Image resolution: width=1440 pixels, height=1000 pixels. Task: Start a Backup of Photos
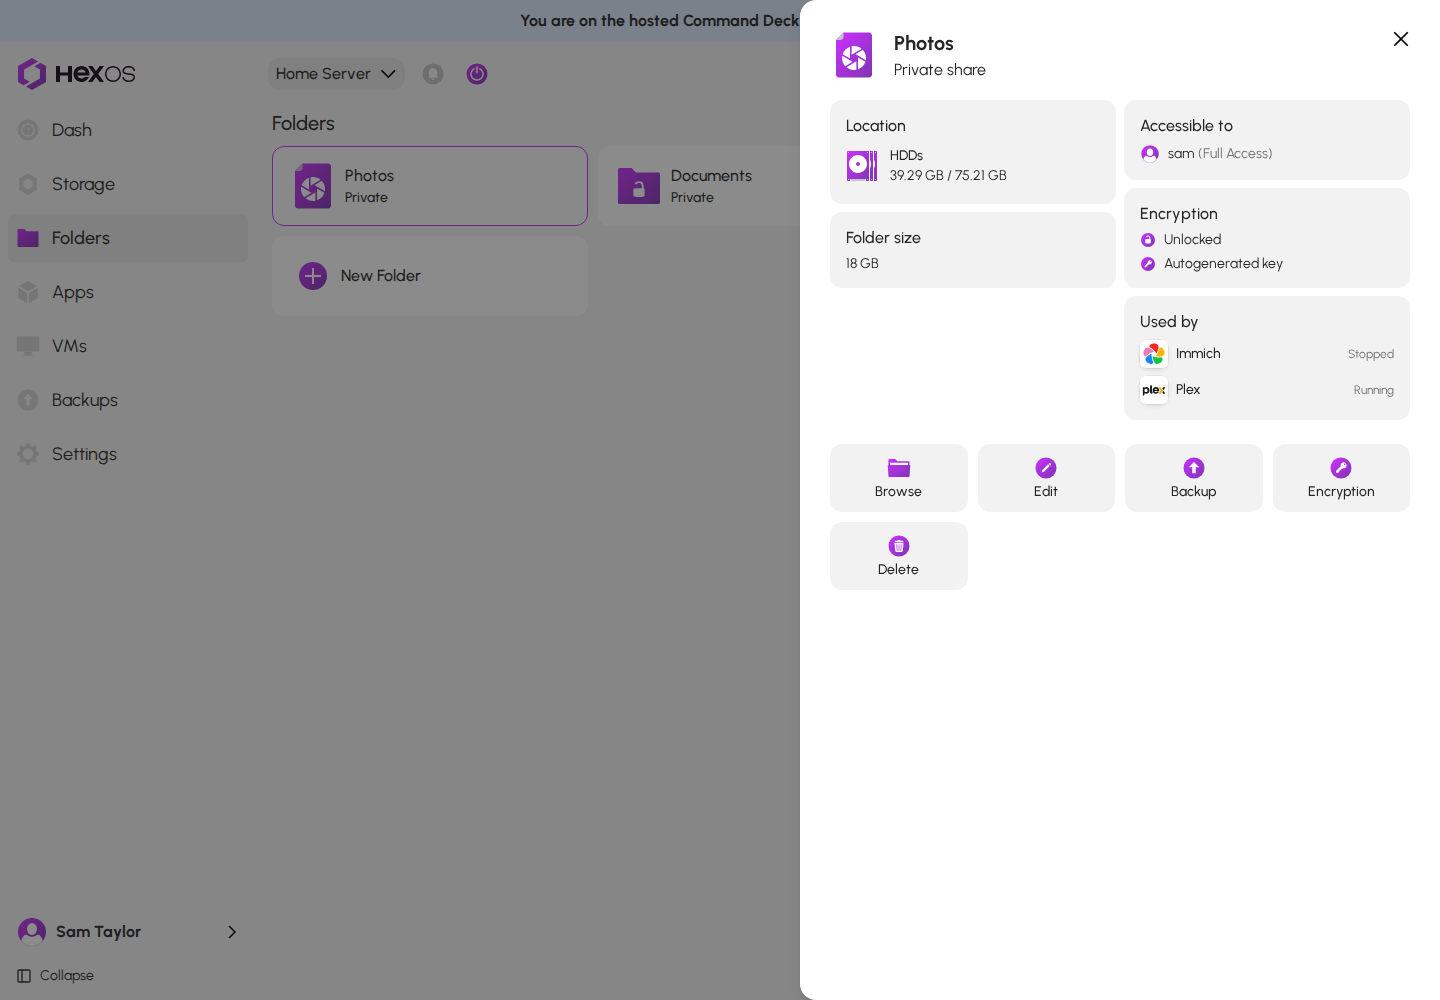click(1193, 478)
